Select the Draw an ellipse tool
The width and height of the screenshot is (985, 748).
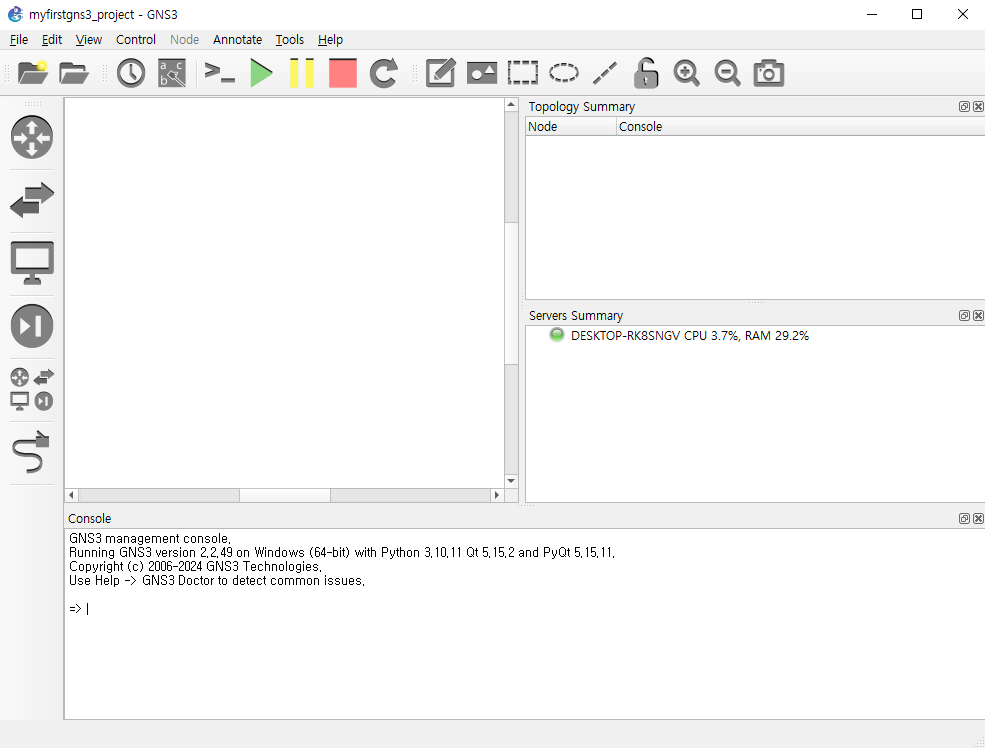(x=563, y=73)
